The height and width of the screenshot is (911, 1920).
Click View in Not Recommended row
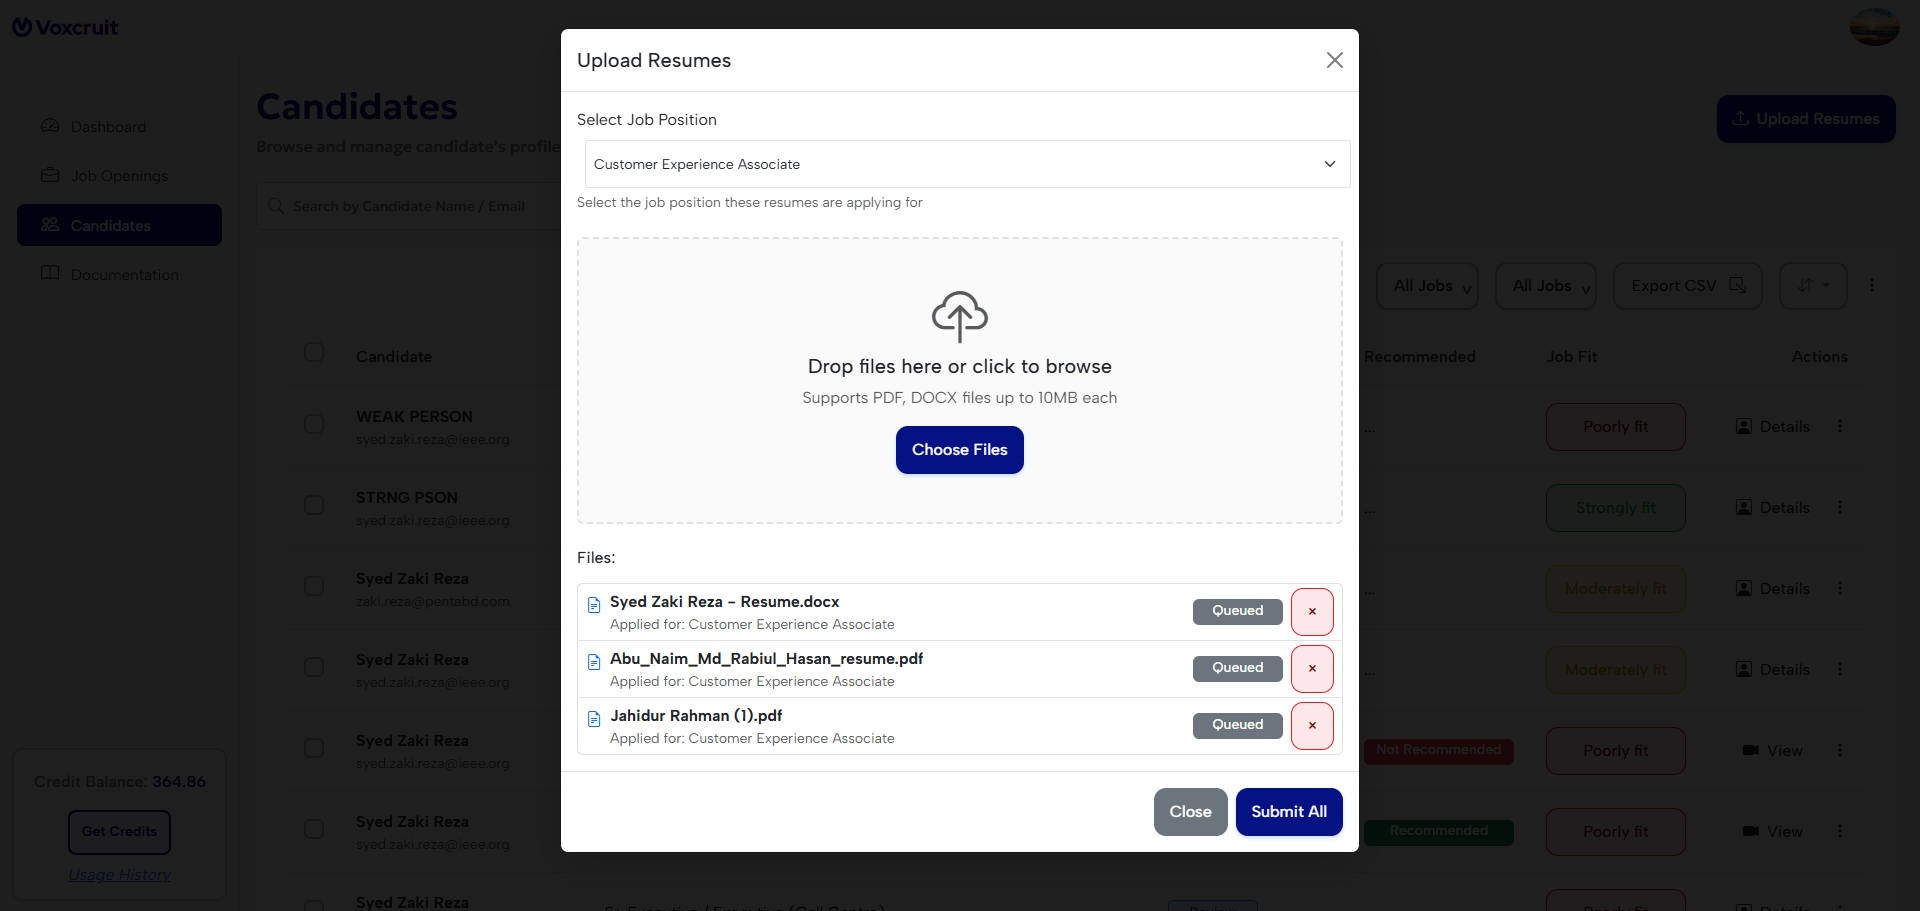[1773, 751]
